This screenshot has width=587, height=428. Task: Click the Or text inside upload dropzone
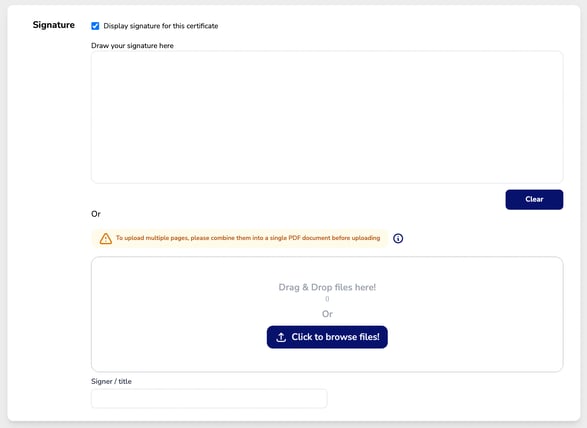(327, 314)
